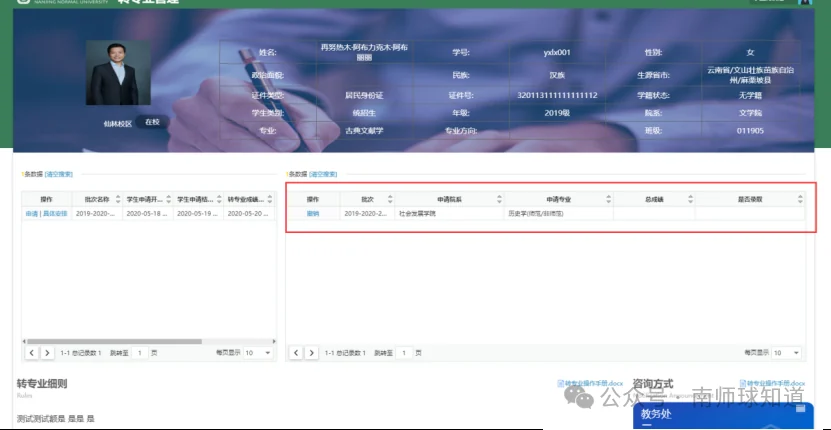
Task: Sort left table by 转专业成绩... column
Action: 270,199
